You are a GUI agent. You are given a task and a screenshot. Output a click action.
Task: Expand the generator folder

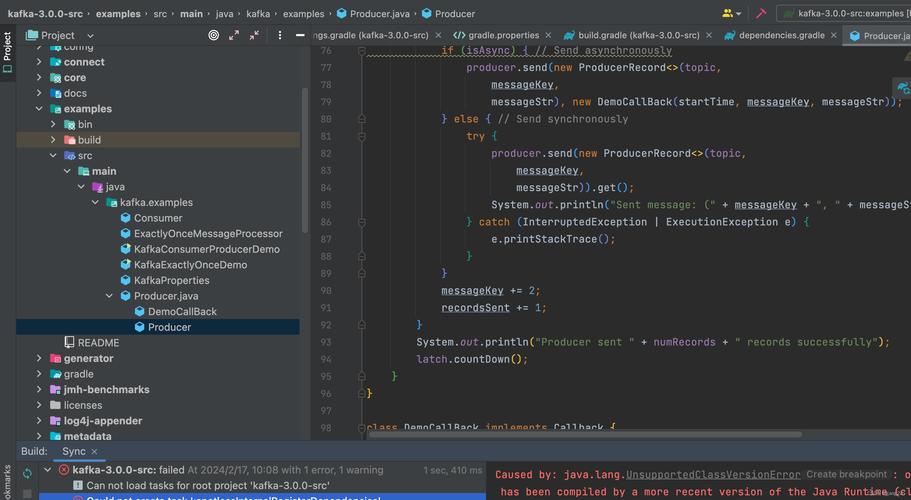click(39, 358)
